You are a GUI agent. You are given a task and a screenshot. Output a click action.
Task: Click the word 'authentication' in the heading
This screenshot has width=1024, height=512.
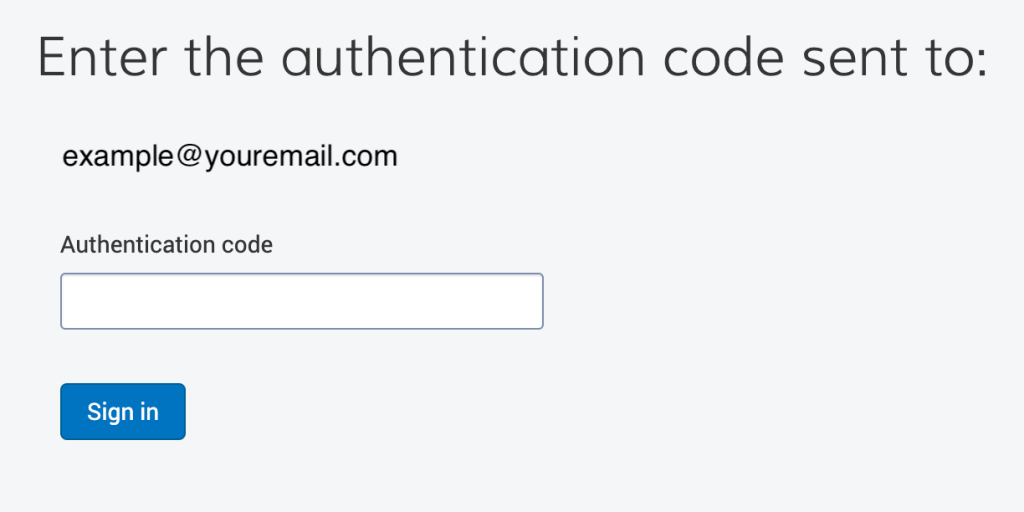463,57
